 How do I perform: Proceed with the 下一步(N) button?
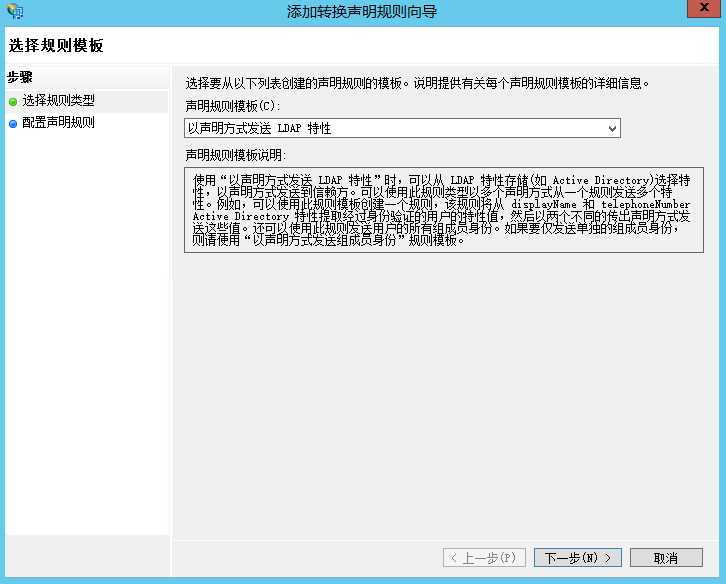coord(578,557)
